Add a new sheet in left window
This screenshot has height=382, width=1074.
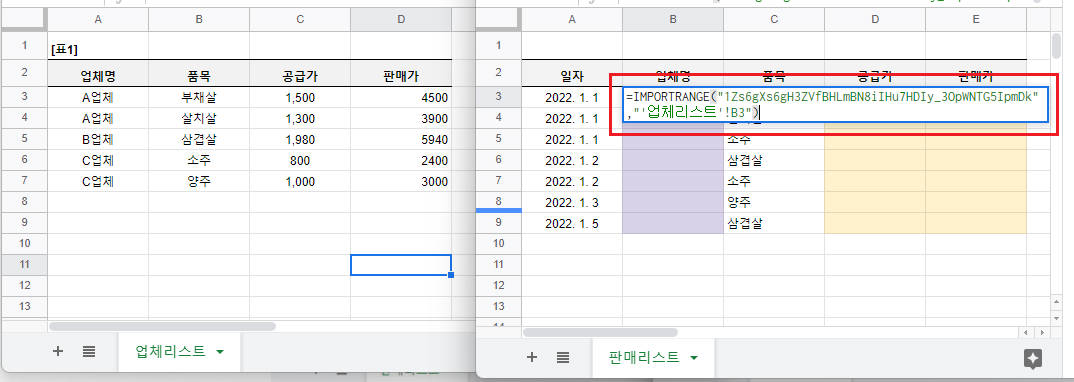tap(58, 351)
